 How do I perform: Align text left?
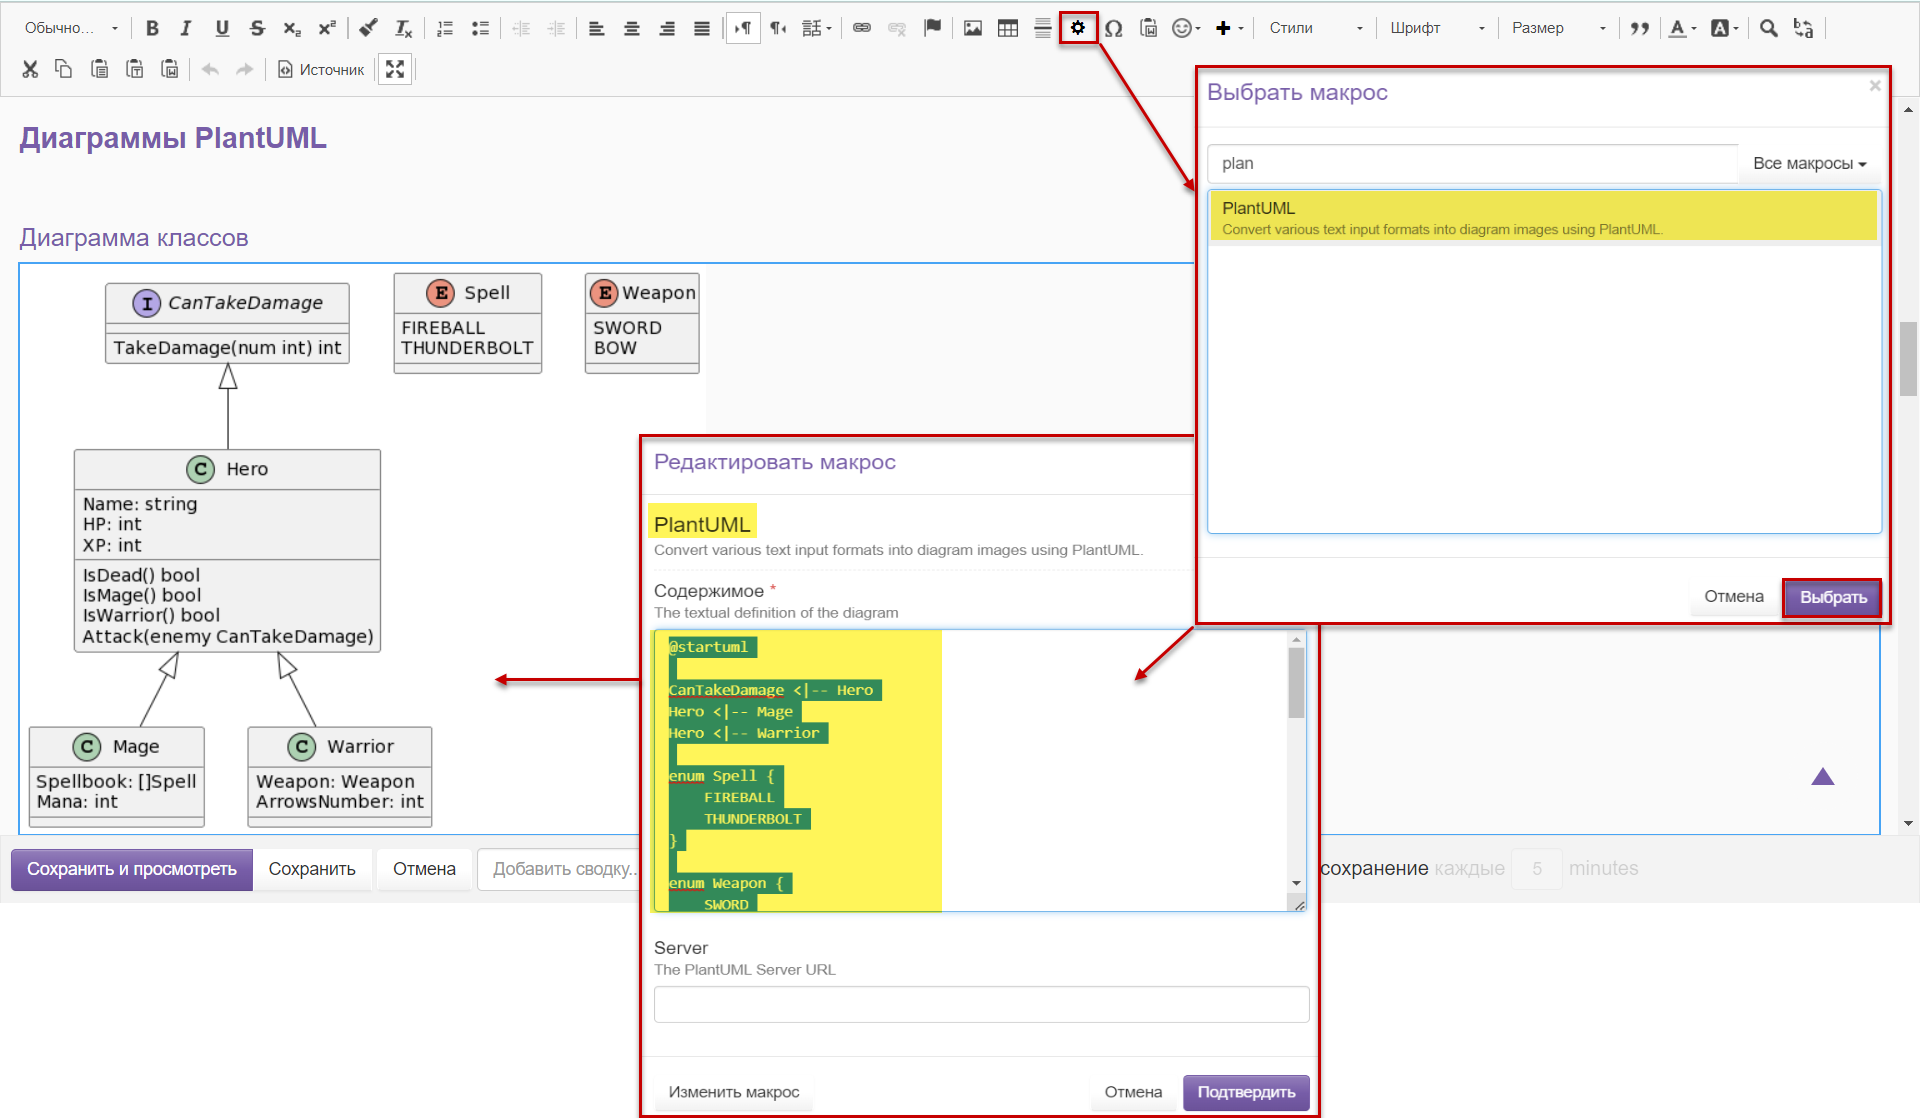click(x=597, y=28)
